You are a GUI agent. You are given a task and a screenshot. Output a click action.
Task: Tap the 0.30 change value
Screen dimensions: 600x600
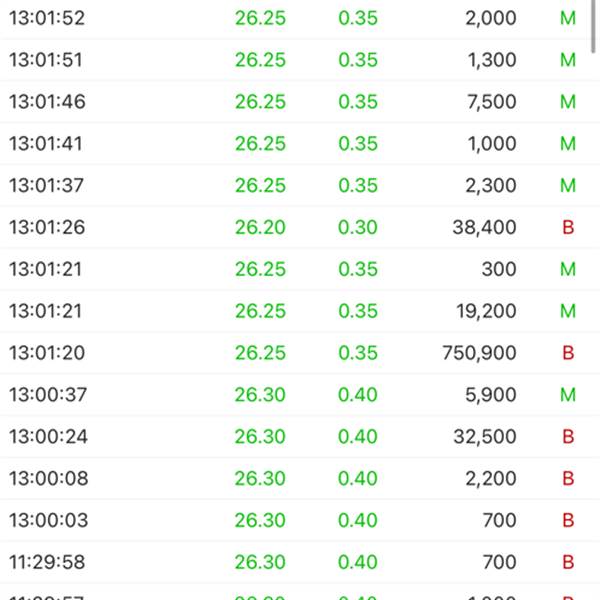point(358,227)
